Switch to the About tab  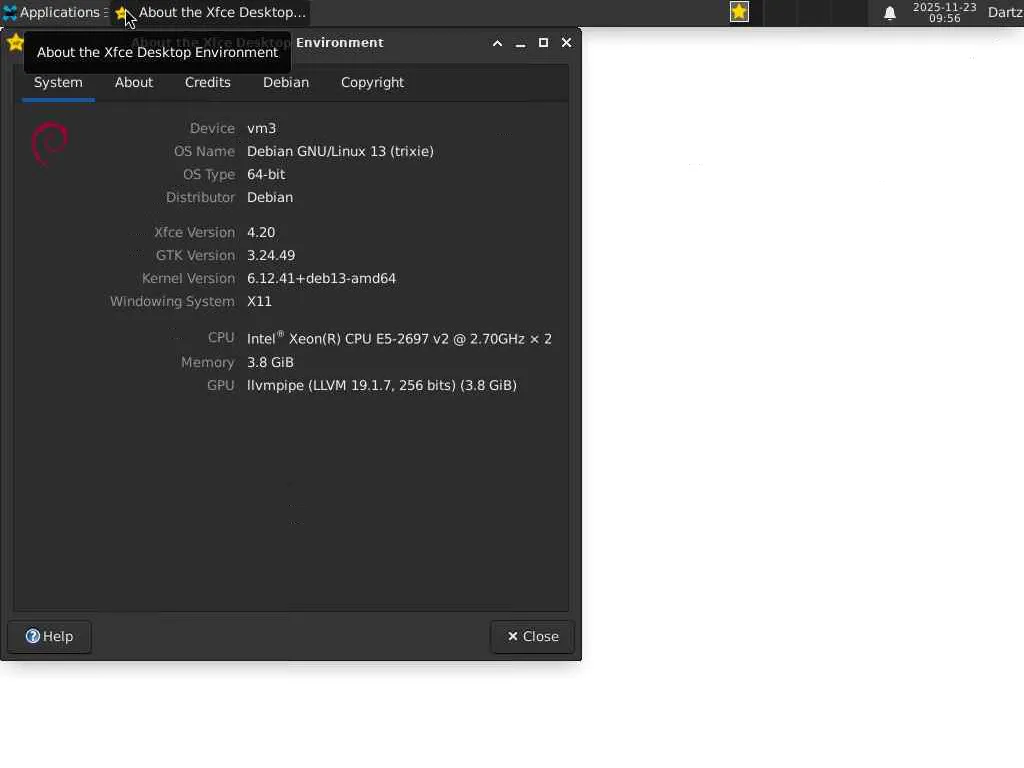(134, 83)
